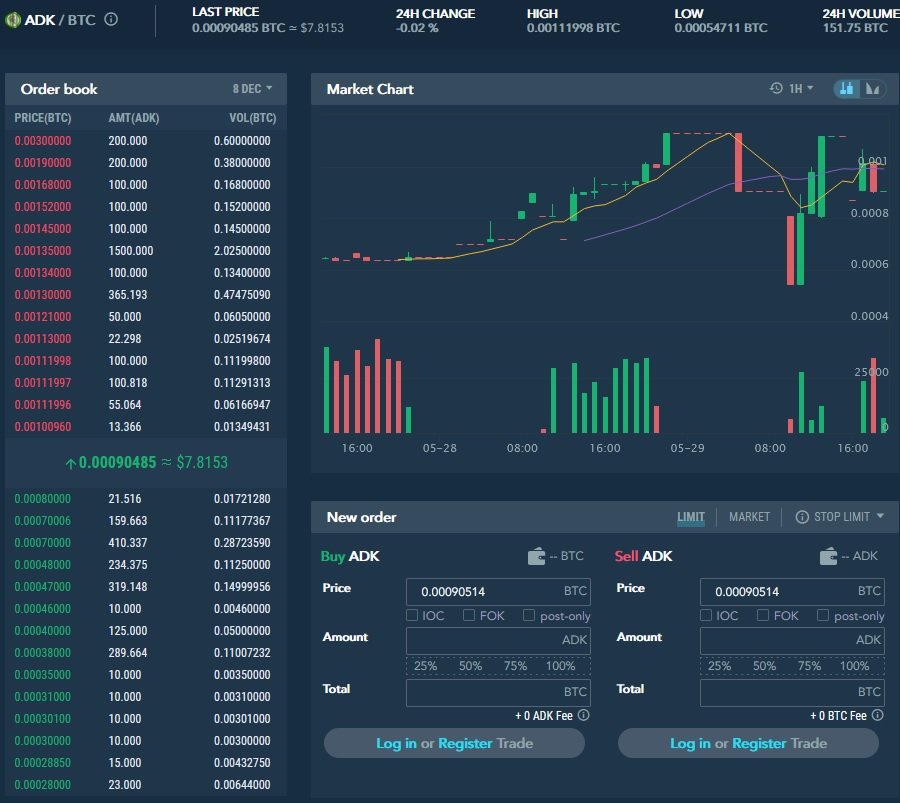
Task: Open the 8 DEC decimals dropdown
Action: 253,89
